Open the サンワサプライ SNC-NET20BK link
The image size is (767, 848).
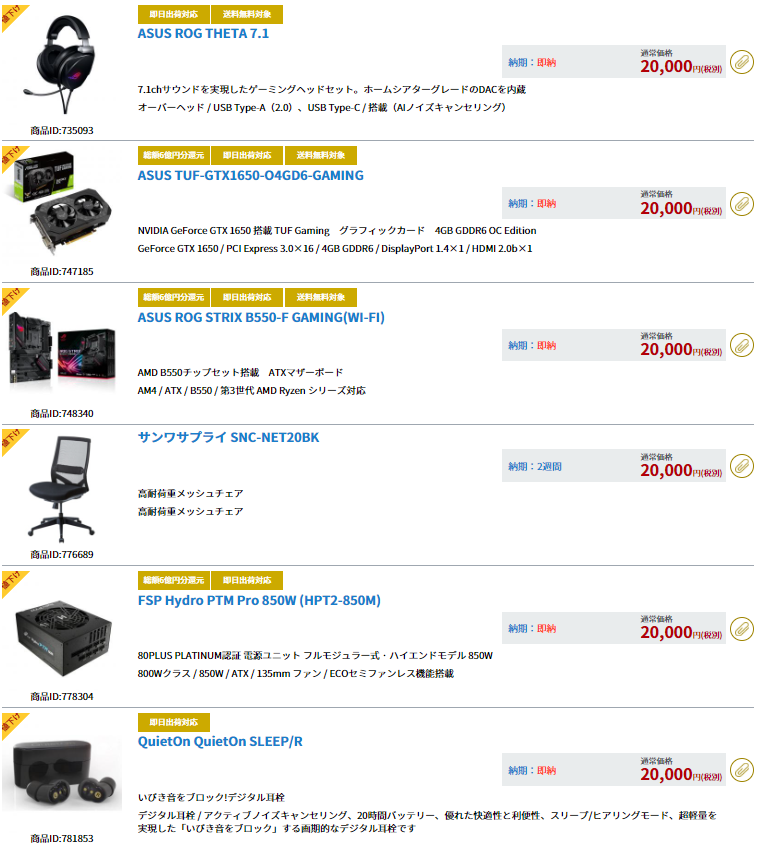(x=228, y=438)
